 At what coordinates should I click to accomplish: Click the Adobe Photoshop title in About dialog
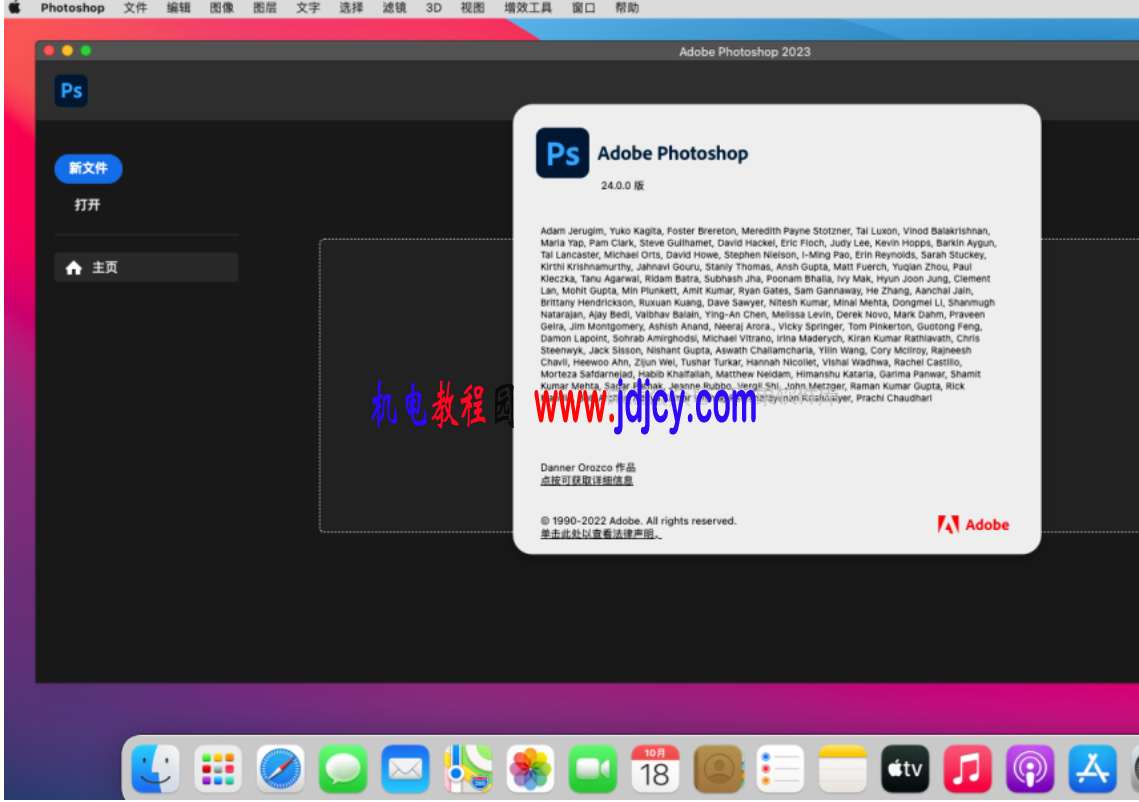(673, 153)
